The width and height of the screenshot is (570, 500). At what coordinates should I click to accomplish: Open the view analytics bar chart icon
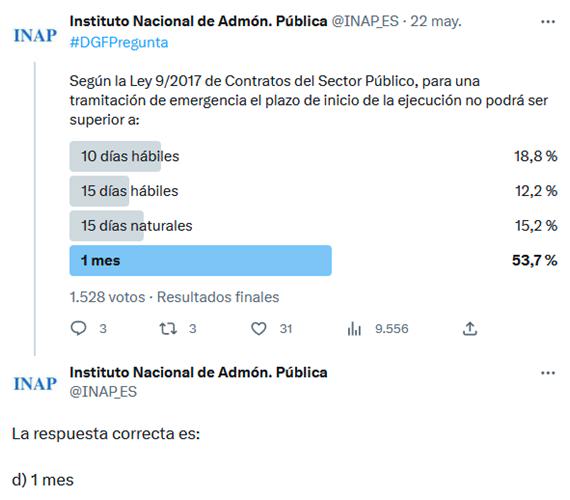(x=354, y=329)
